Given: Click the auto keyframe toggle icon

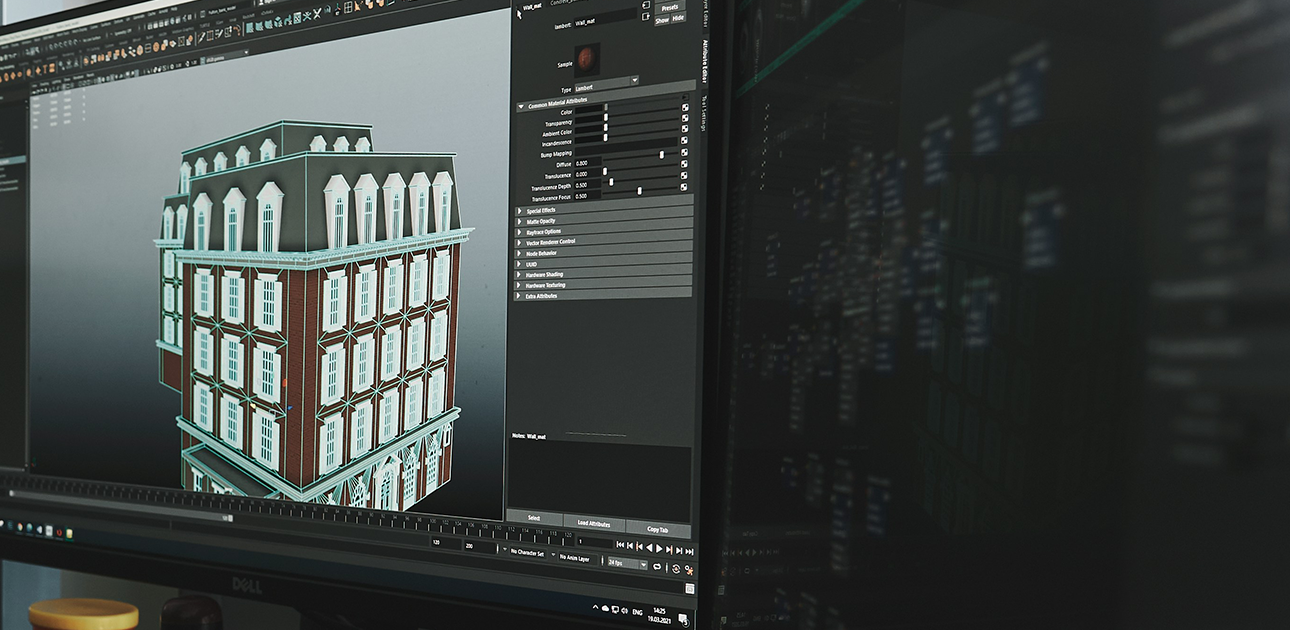Looking at the screenshot, I should tap(675, 567).
